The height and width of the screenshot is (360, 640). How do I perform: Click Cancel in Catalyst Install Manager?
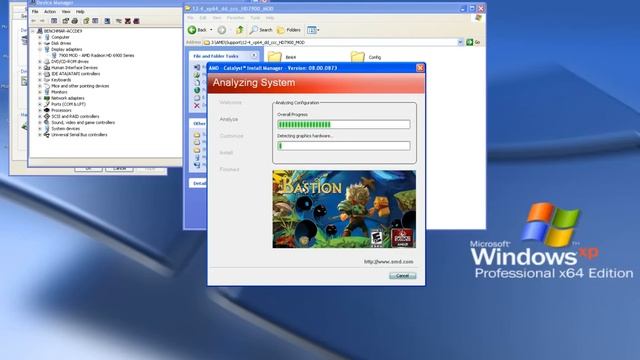coord(402,276)
